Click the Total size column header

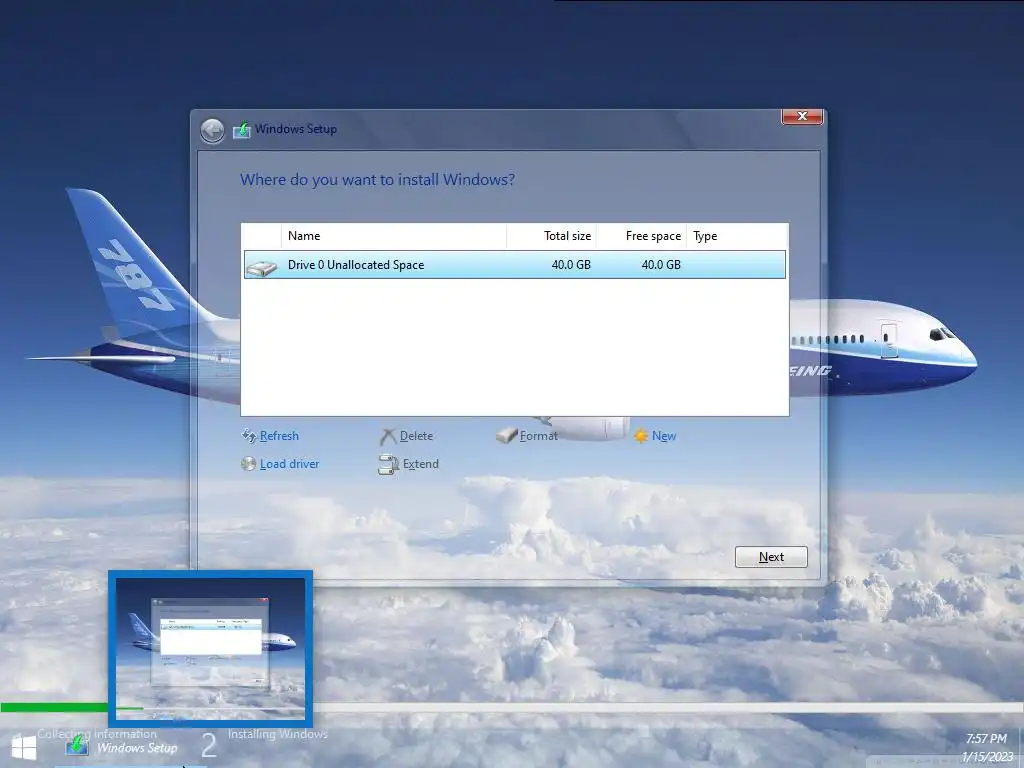click(551, 236)
